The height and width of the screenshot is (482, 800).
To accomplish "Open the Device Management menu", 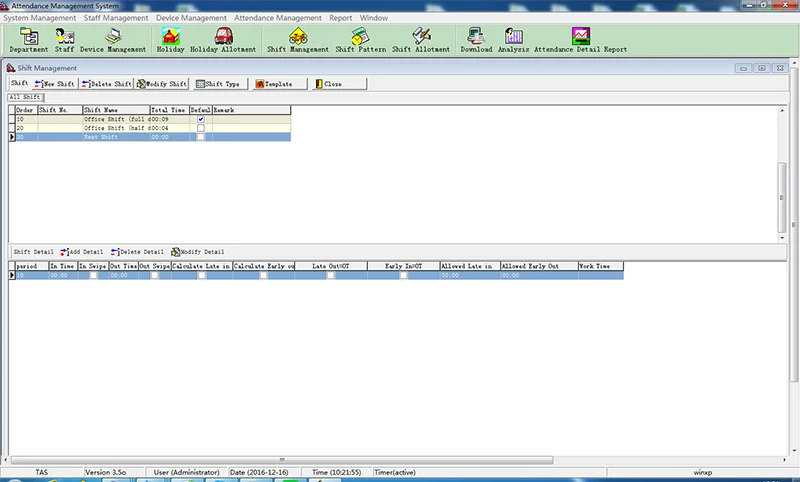I will (x=191, y=18).
